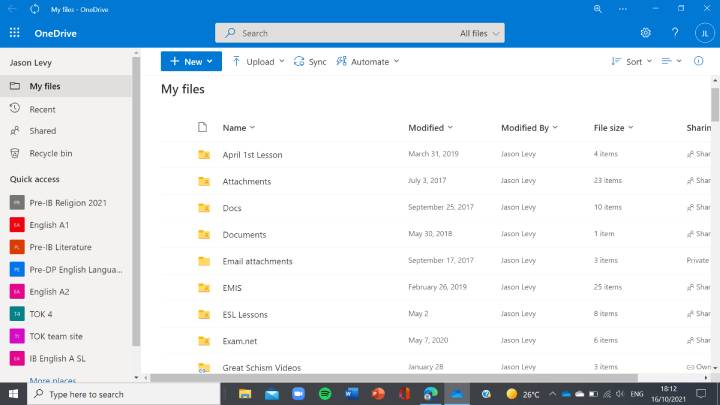Open Zoom from the taskbar

click(298, 394)
